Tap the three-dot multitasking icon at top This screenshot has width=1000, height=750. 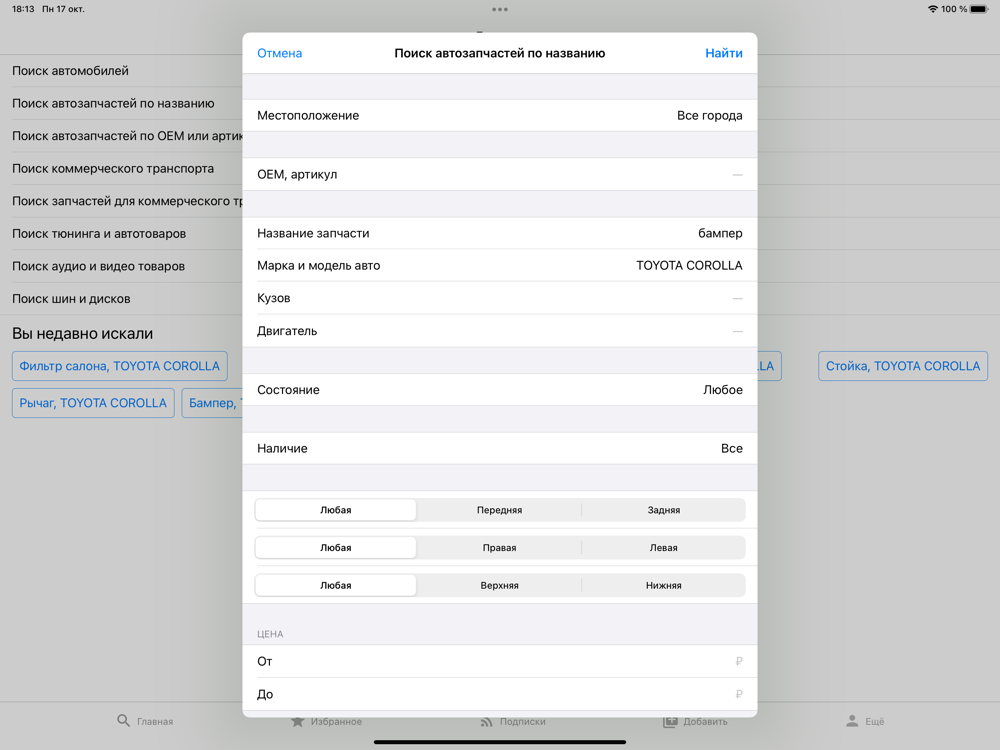(x=500, y=9)
